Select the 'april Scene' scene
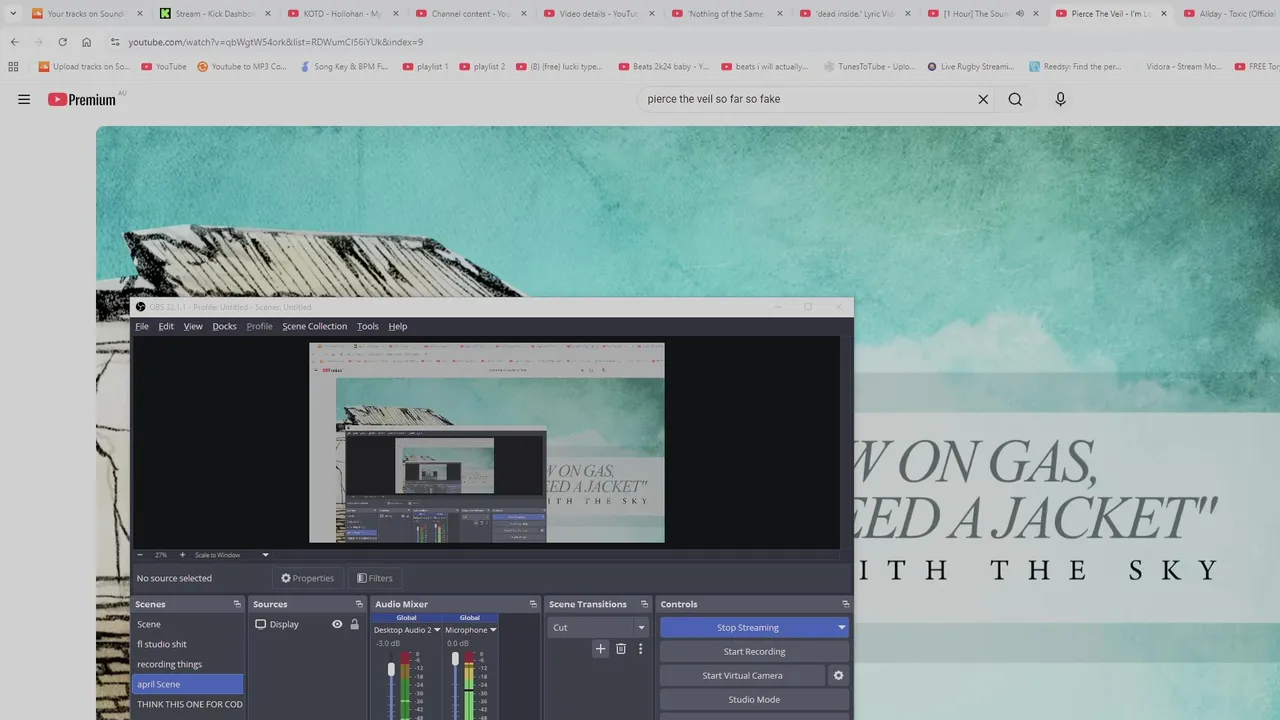 click(188, 684)
